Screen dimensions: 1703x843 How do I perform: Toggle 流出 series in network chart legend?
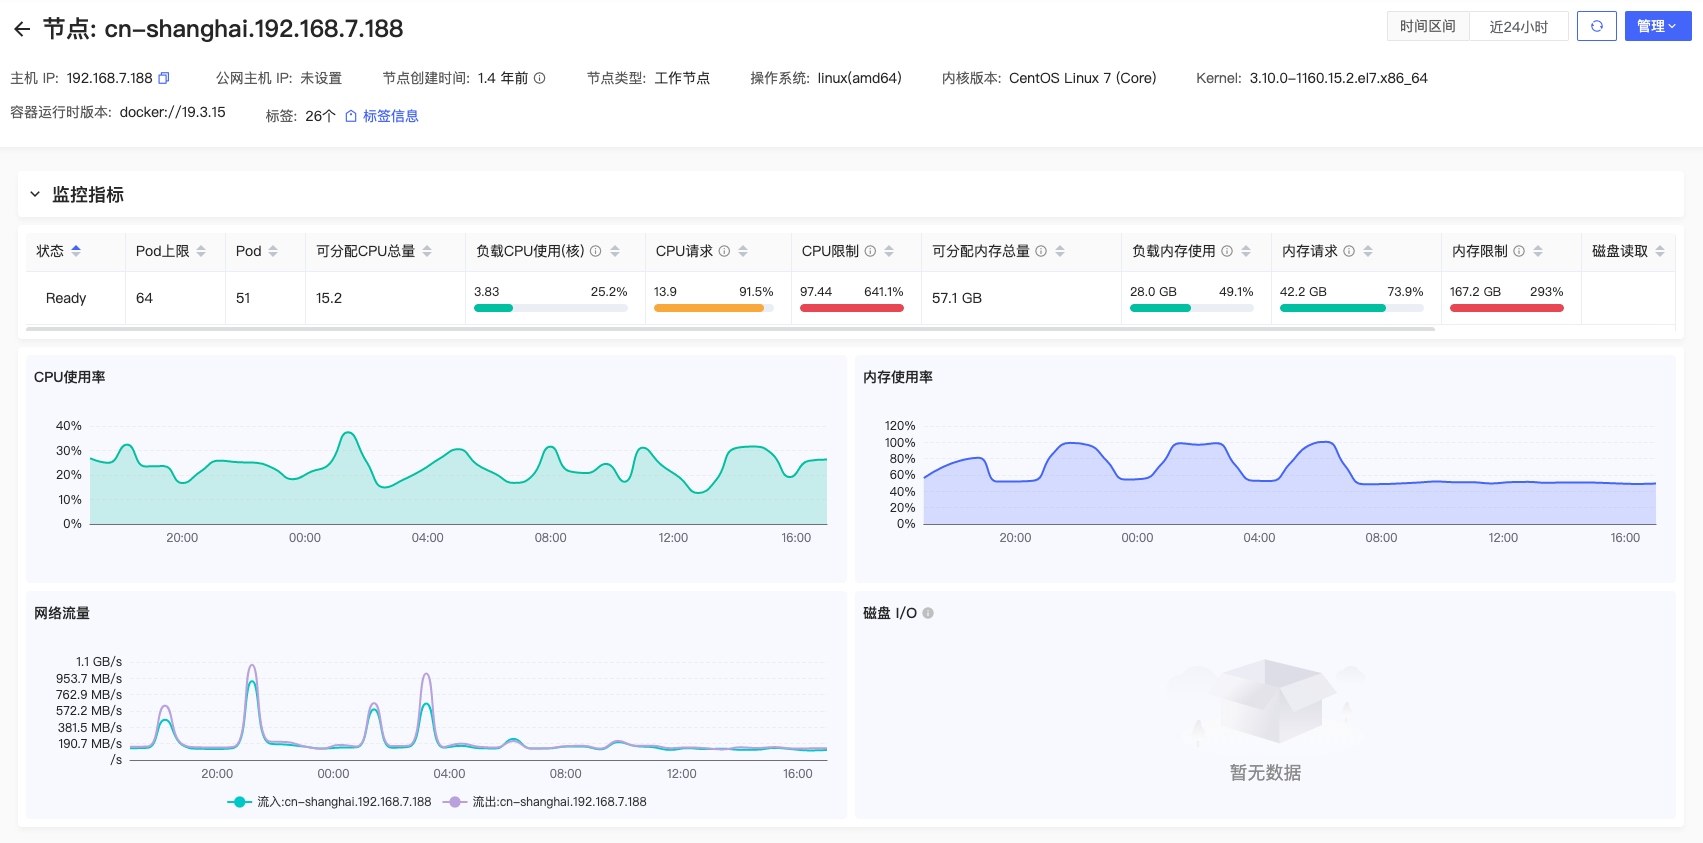[x=544, y=802]
